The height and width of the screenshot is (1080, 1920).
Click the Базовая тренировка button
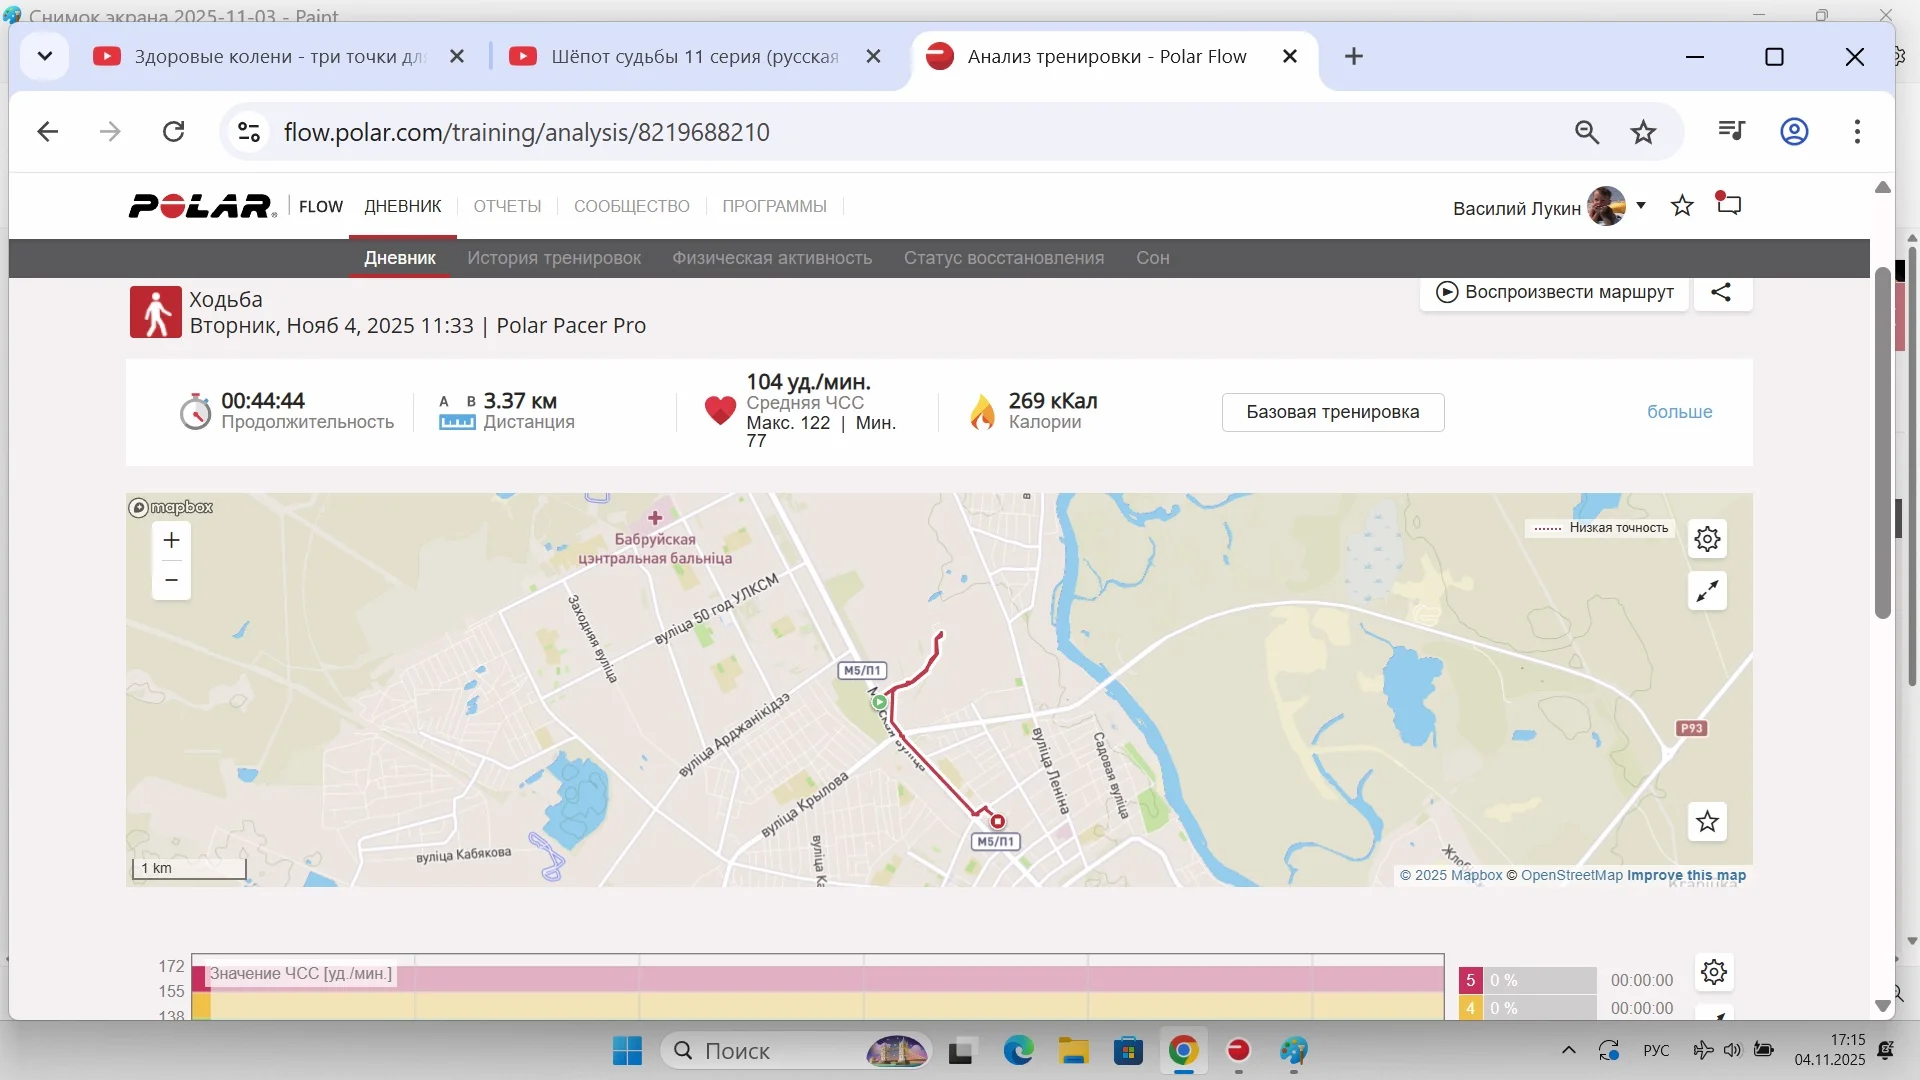(x=1332, y=412)
